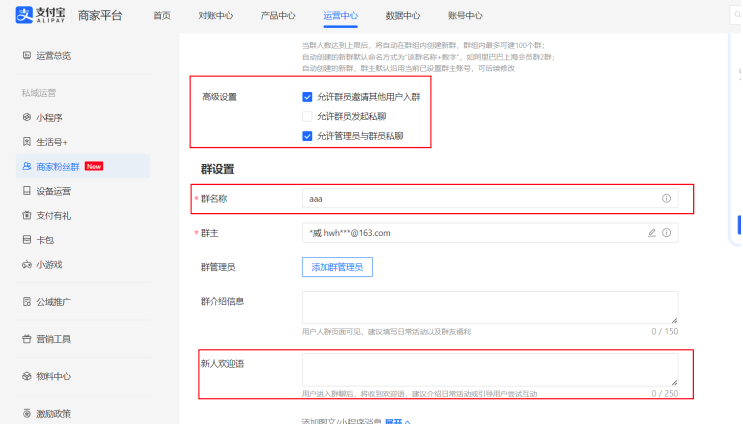Click the Alipay logo in the header
This screenshot has width=743, height=424.
click(x=34, y=15)
